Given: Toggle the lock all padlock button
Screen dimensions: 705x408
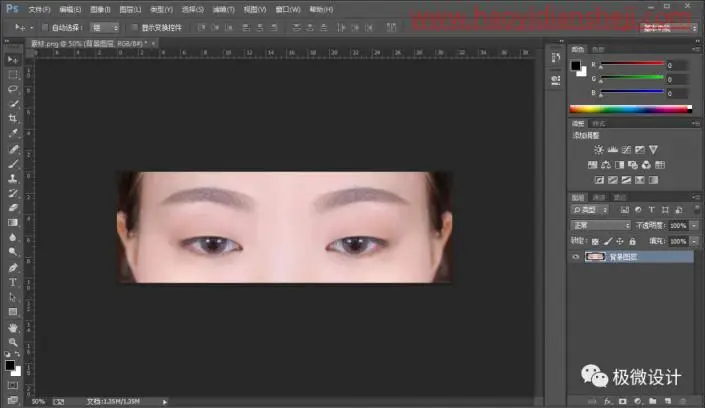Looking at the screenshot, I should pyautogui.click(x=633, y=242).
